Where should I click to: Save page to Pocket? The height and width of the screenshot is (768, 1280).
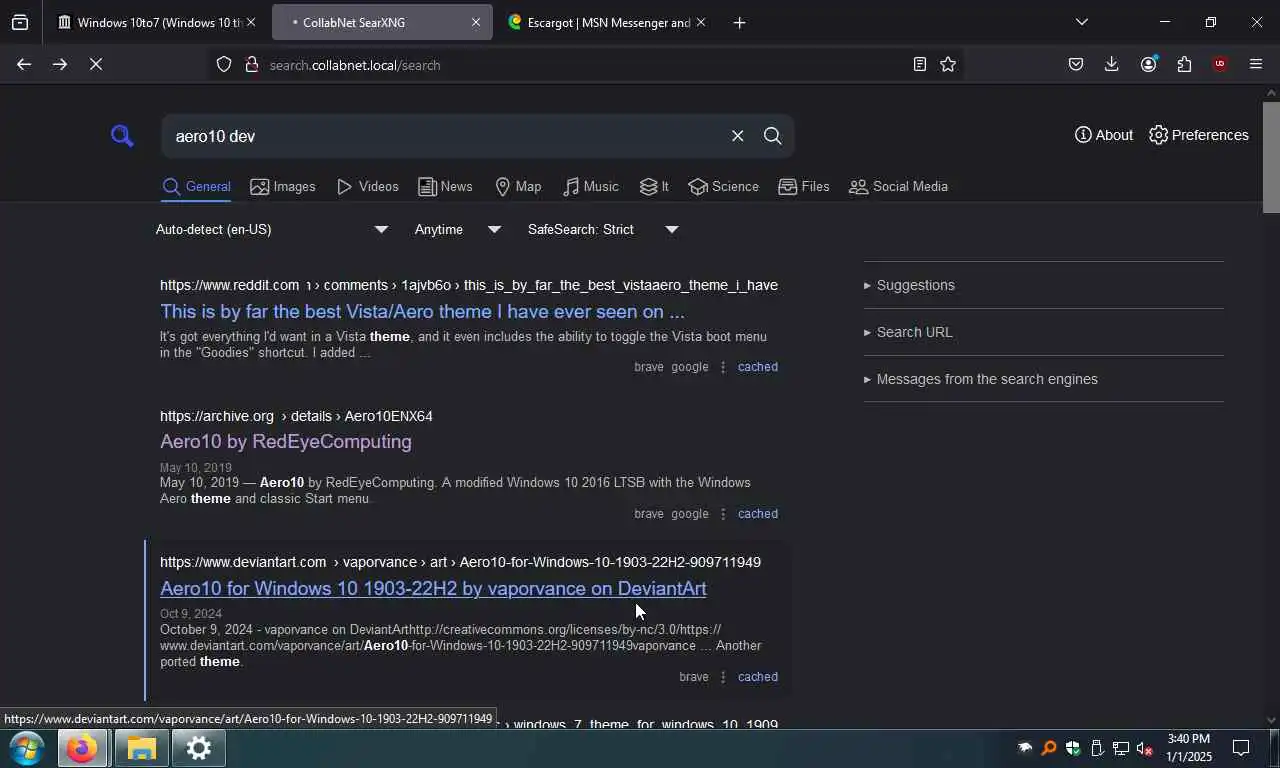tap(1076, 64)
